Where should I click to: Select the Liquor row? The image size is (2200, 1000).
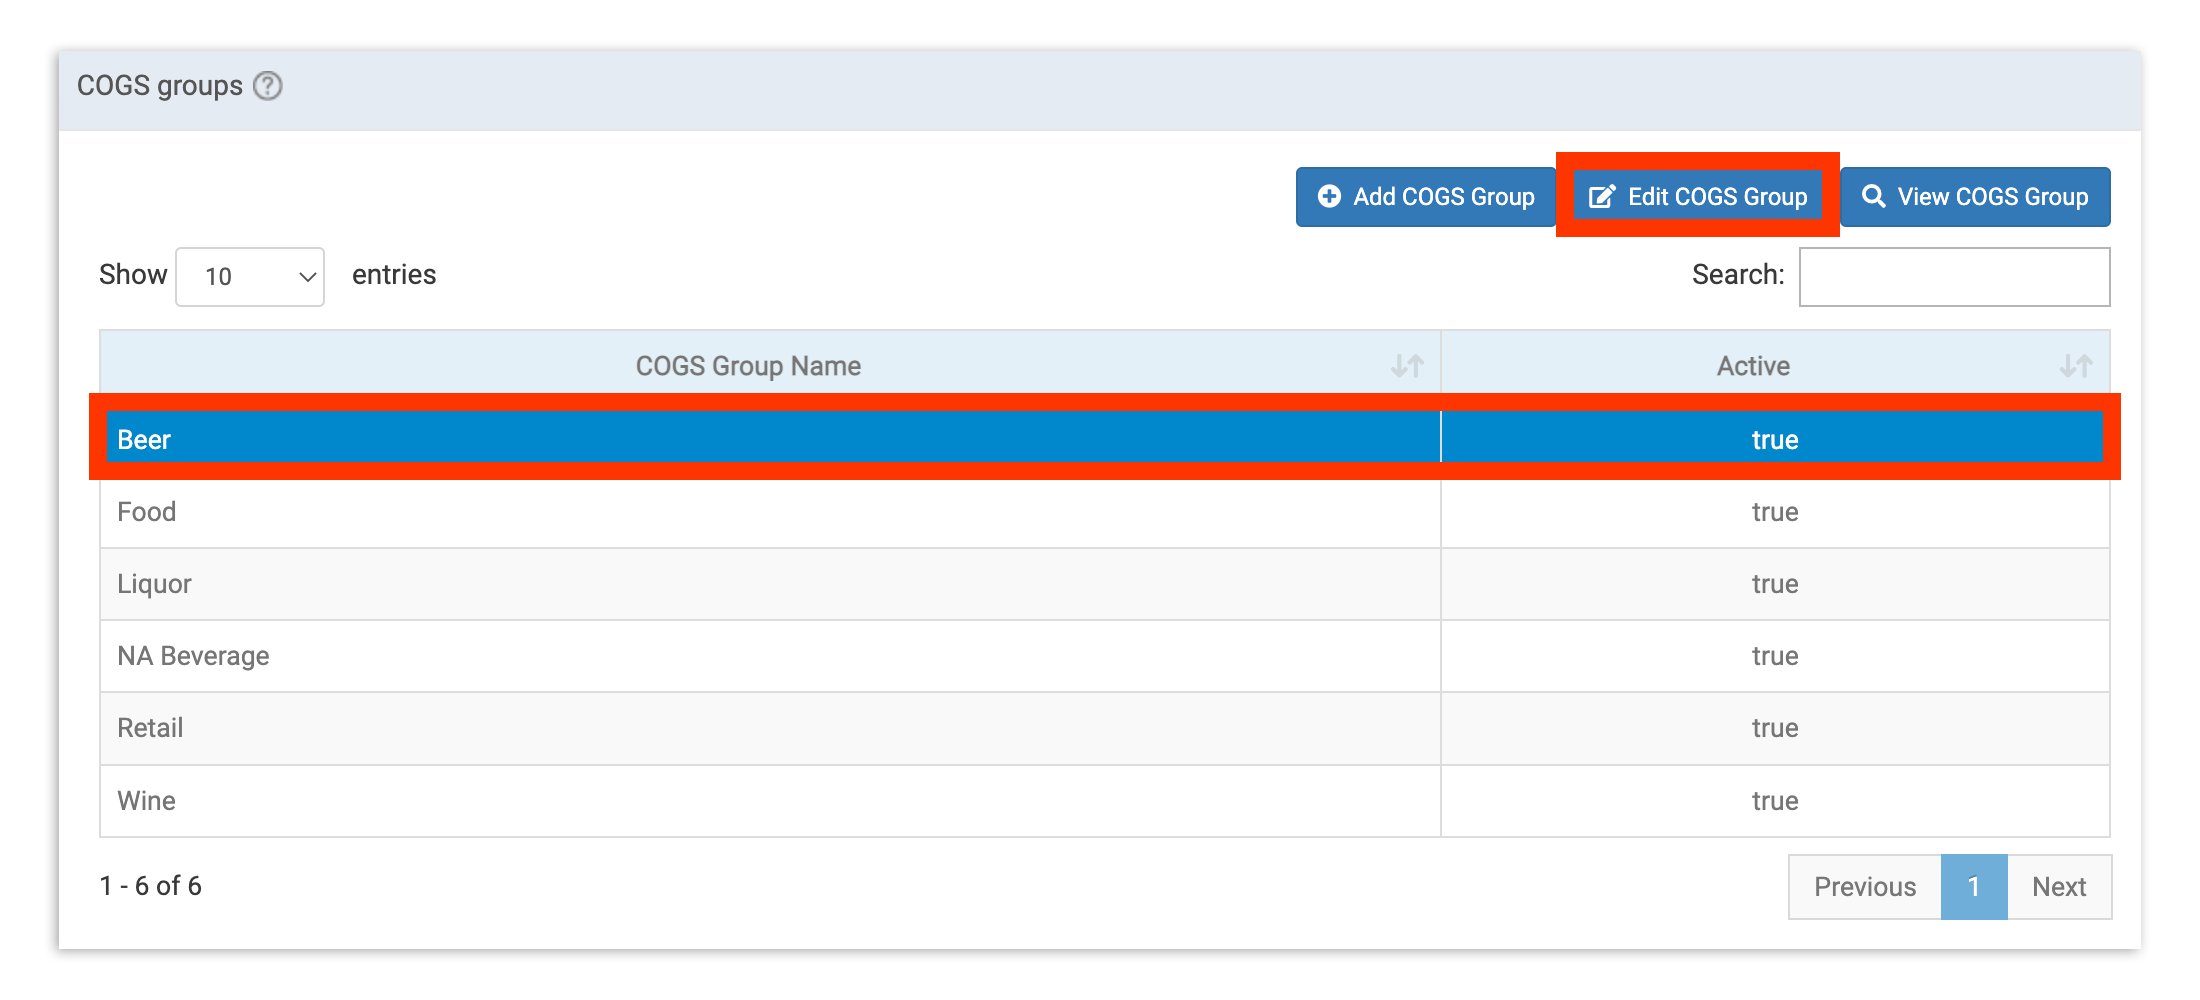pyautogui.click(x=154, y=584)
